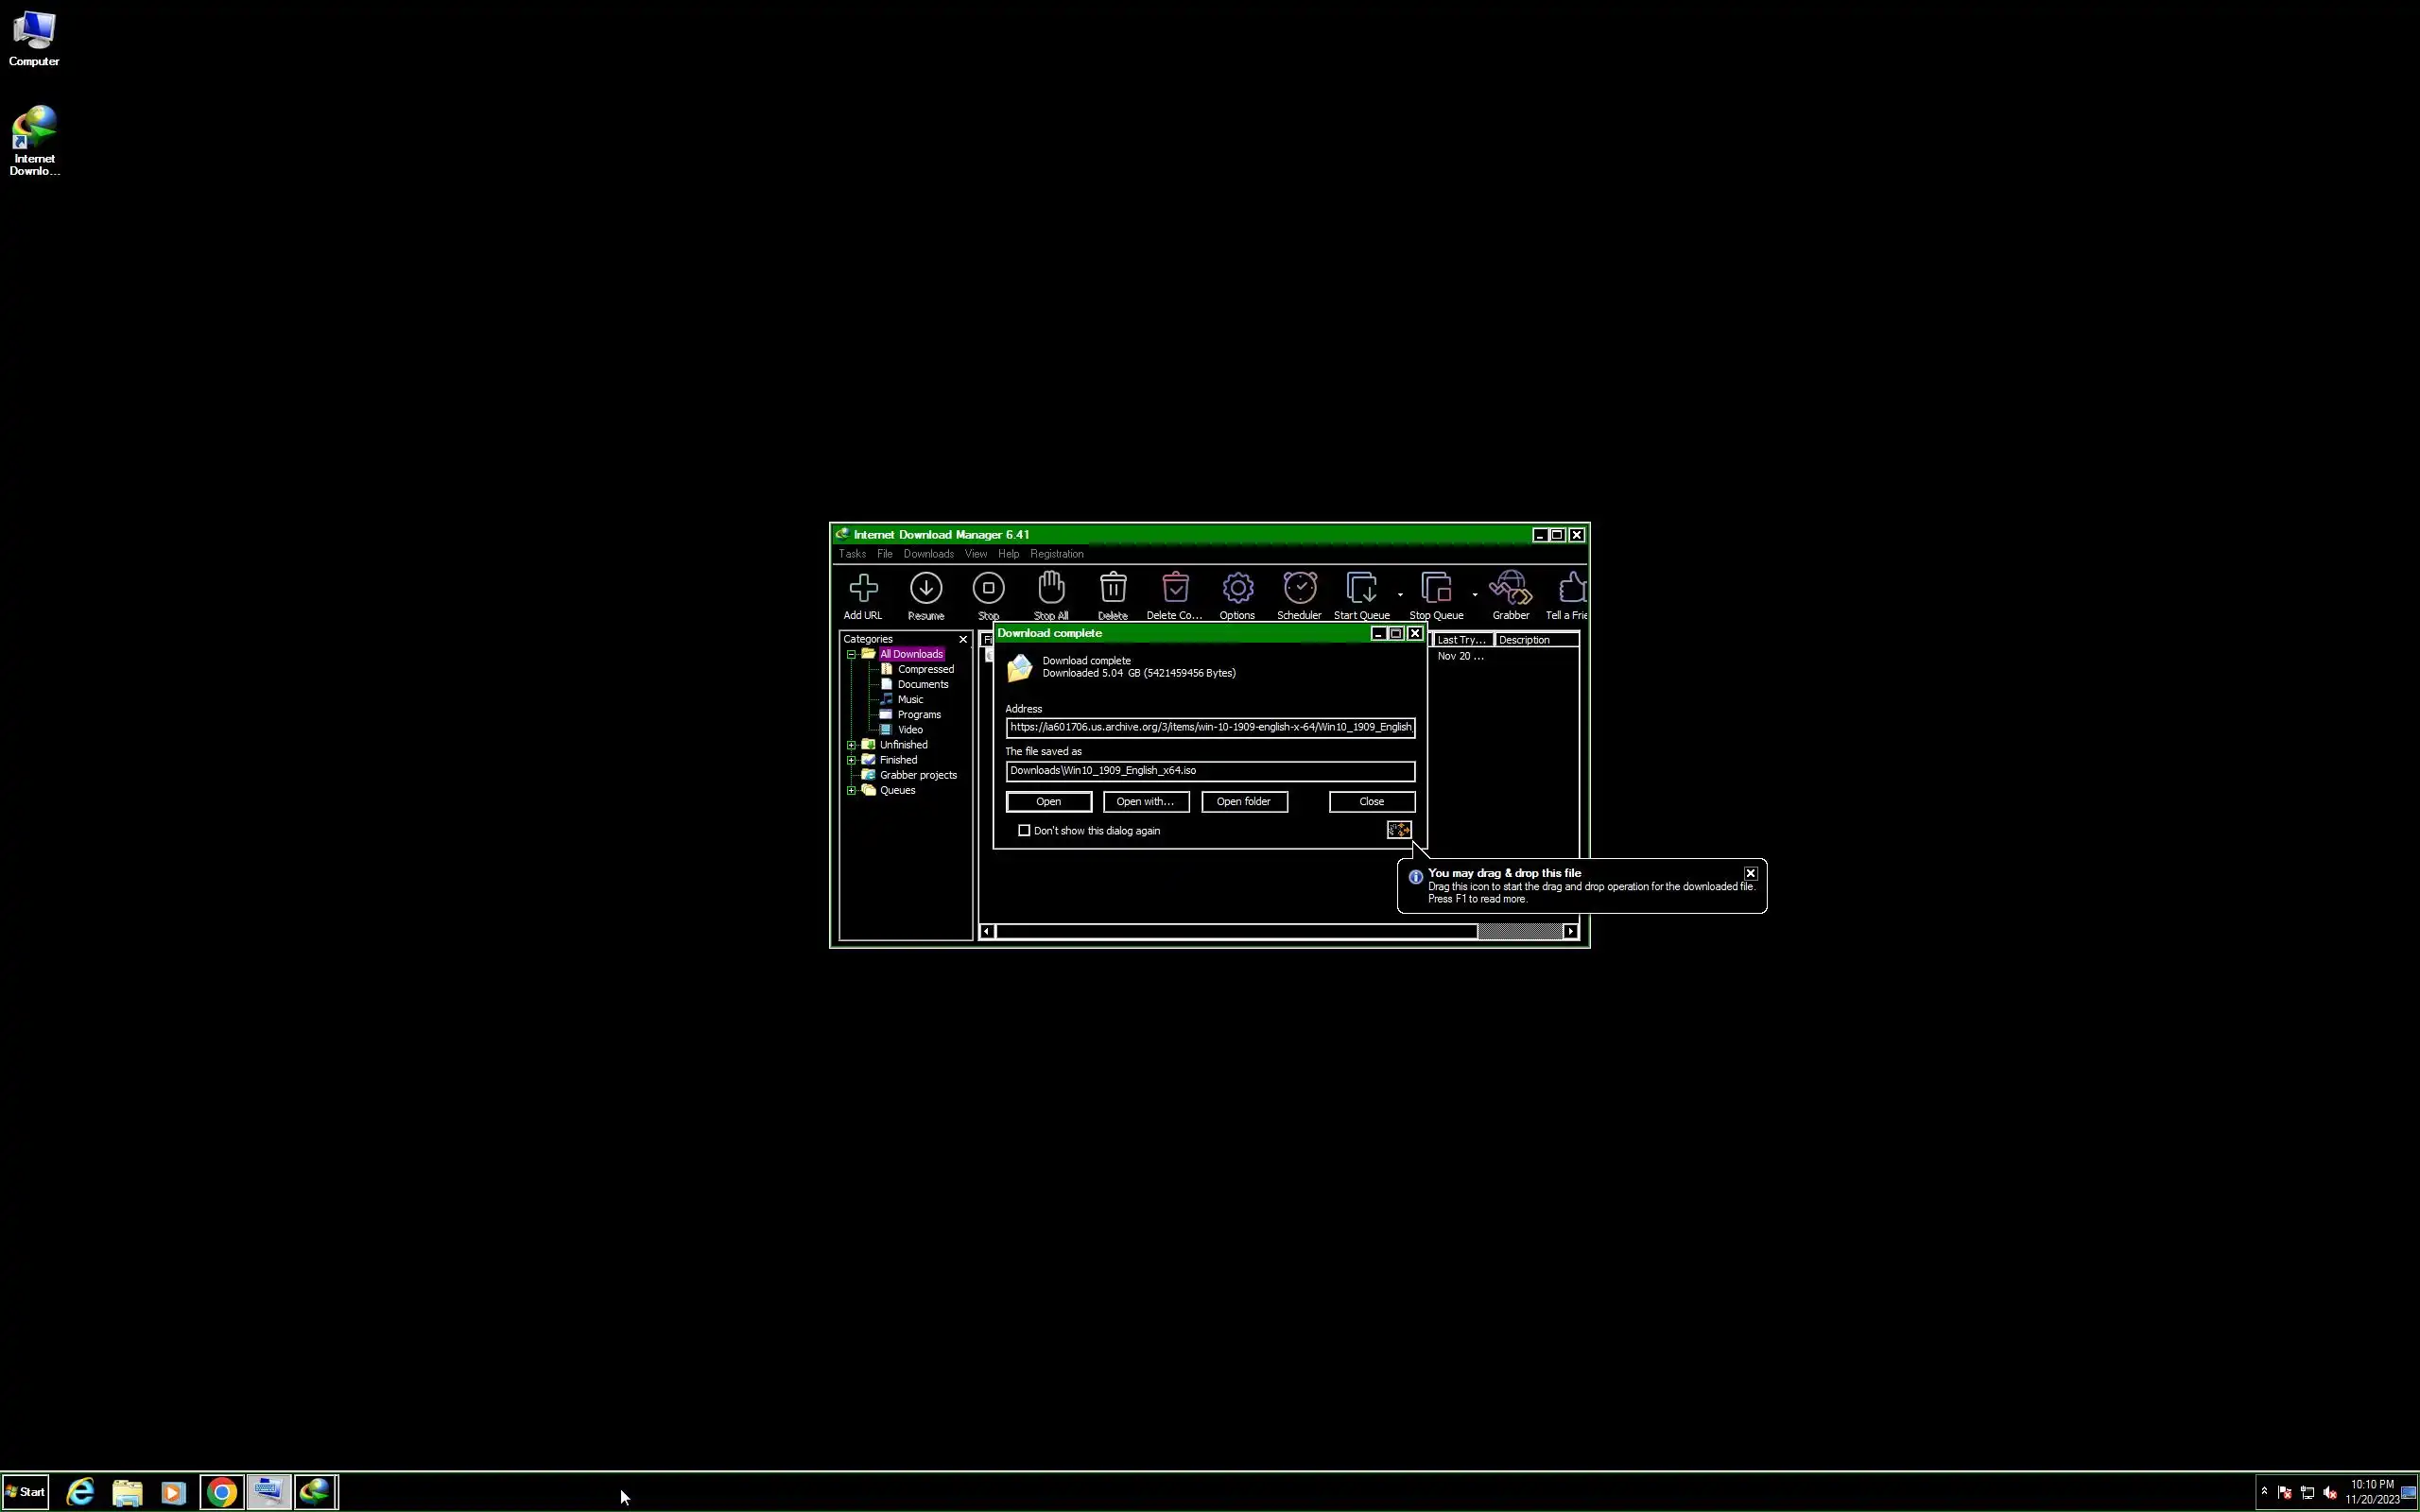The image size is (2420, 1512).
Task: Expand the Unfinished category tree node
Action: pos(852,745)
